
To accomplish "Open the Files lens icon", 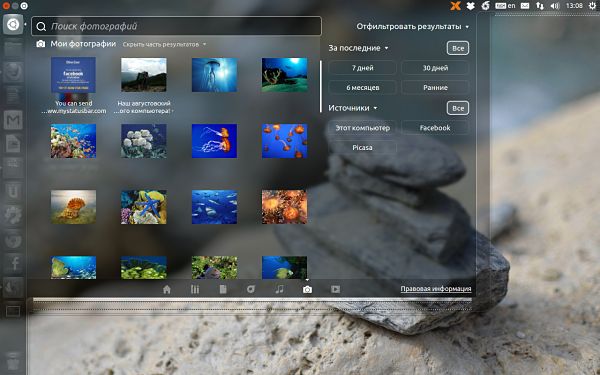I will click(x=223, y=289).
